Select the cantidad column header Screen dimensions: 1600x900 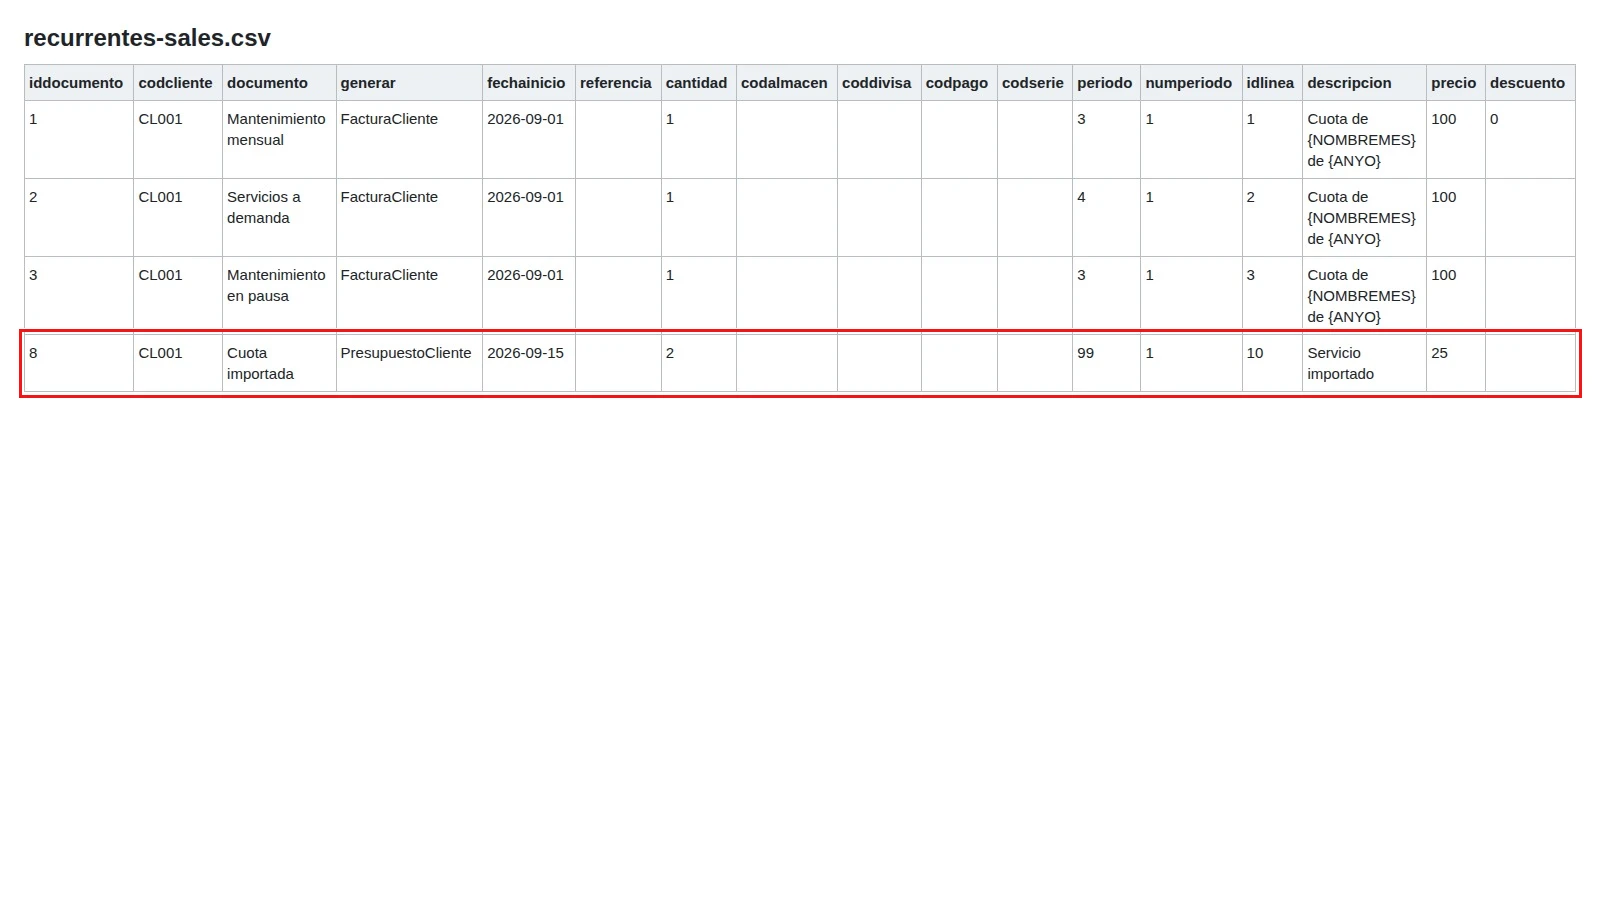click(699, 83)
